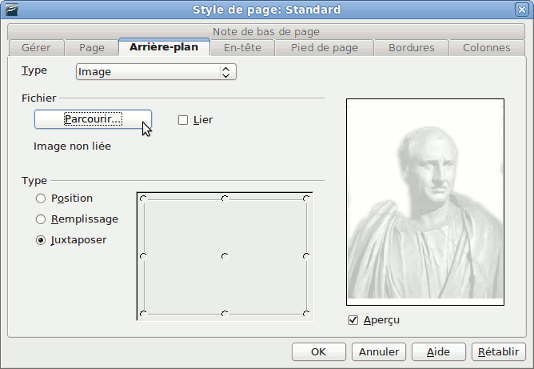Viewport: 534px width, 369px height.
Task: Click the statue preview image
Action: point(425,202)
